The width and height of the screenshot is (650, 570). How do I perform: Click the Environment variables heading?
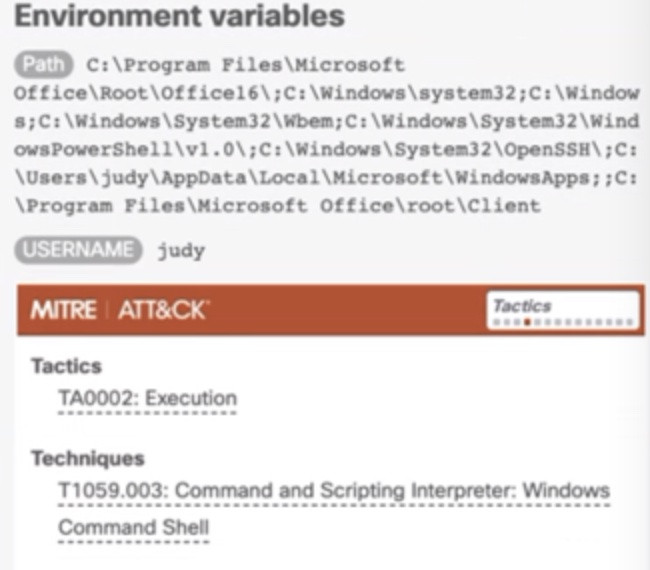point(179,16)
